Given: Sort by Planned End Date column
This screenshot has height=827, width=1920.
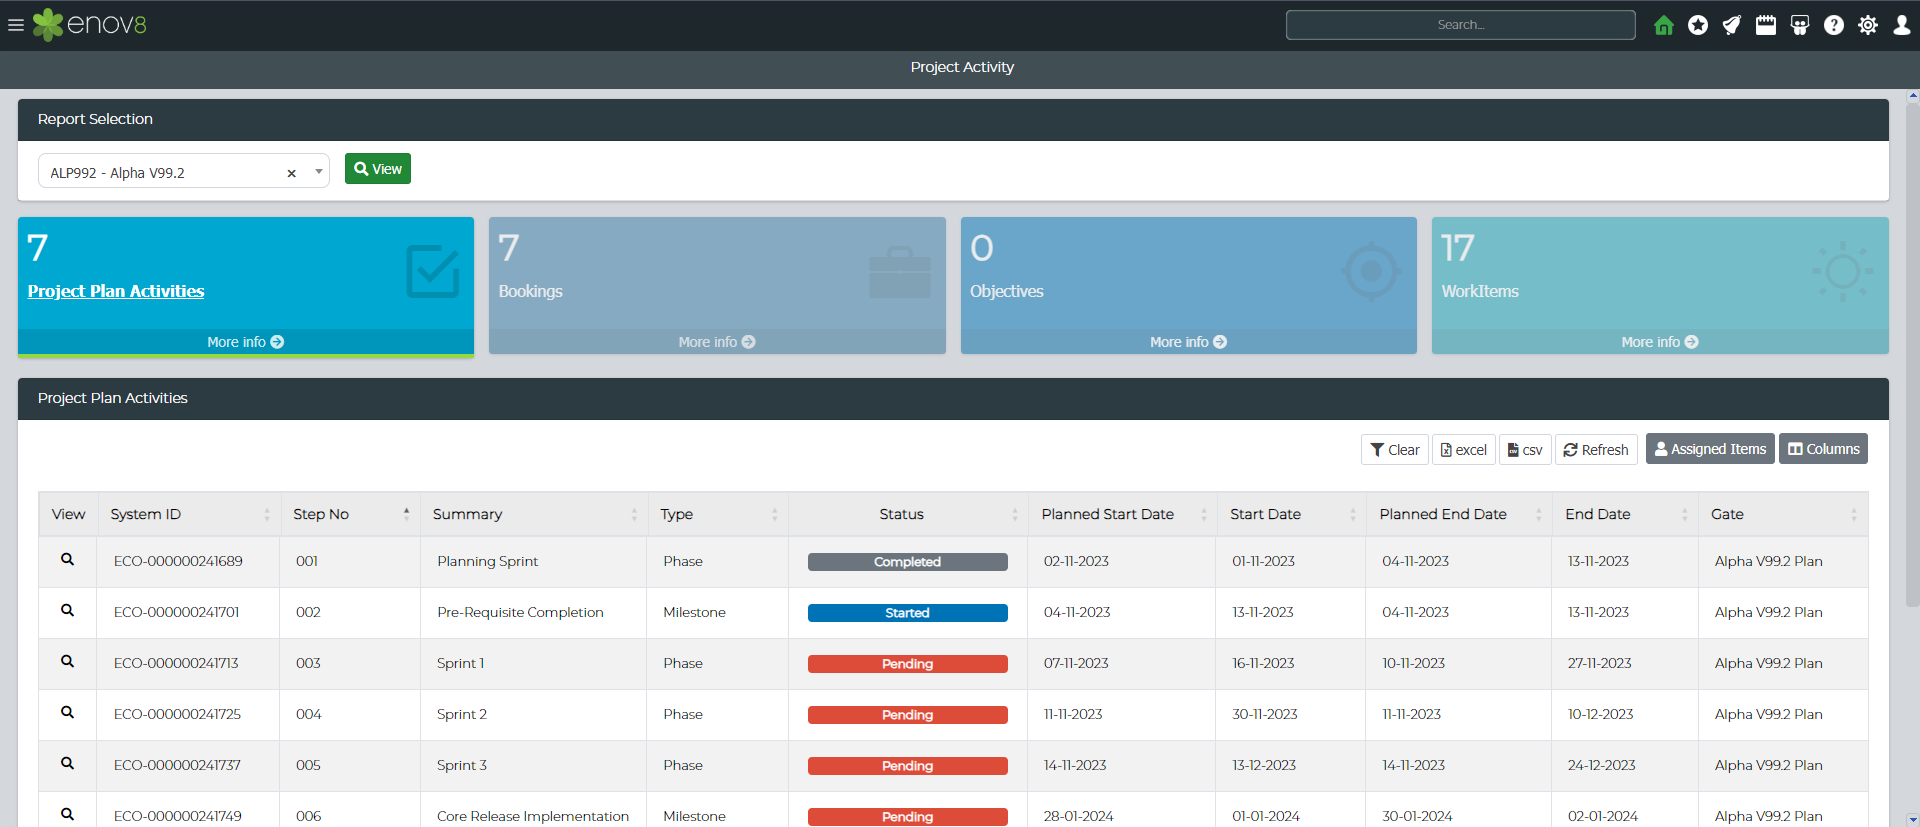Looking at the screenshot, I should click(x=1460, y=514).
